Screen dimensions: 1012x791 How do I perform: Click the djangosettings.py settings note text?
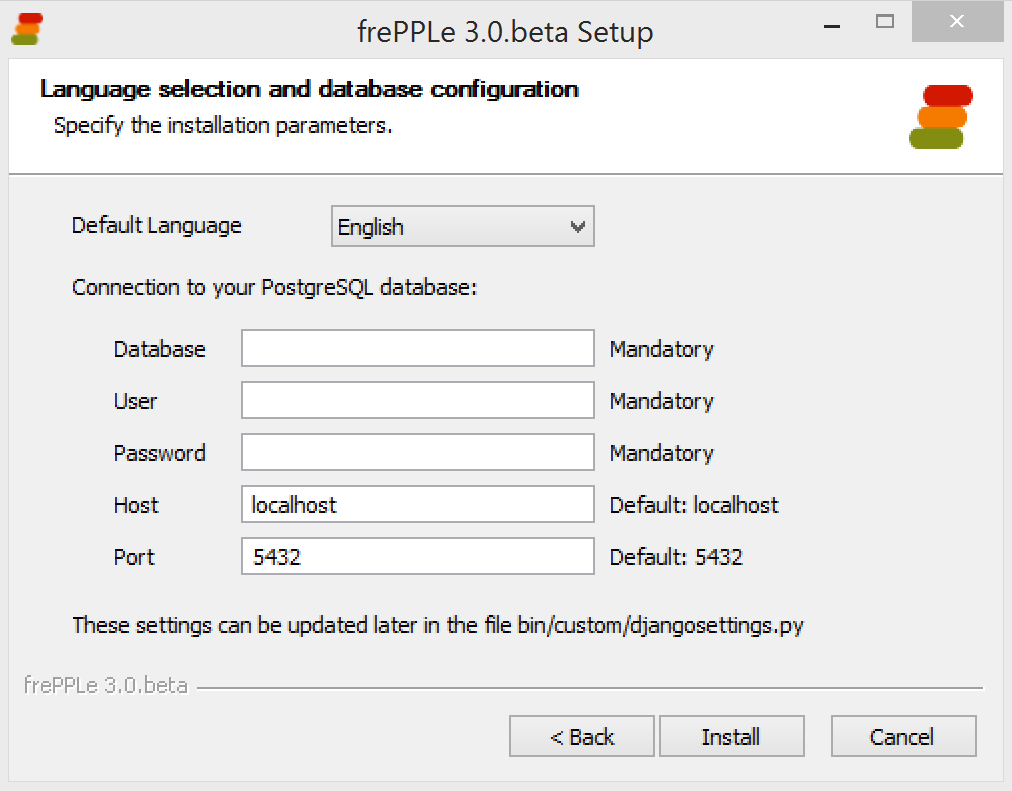point(438,626)
